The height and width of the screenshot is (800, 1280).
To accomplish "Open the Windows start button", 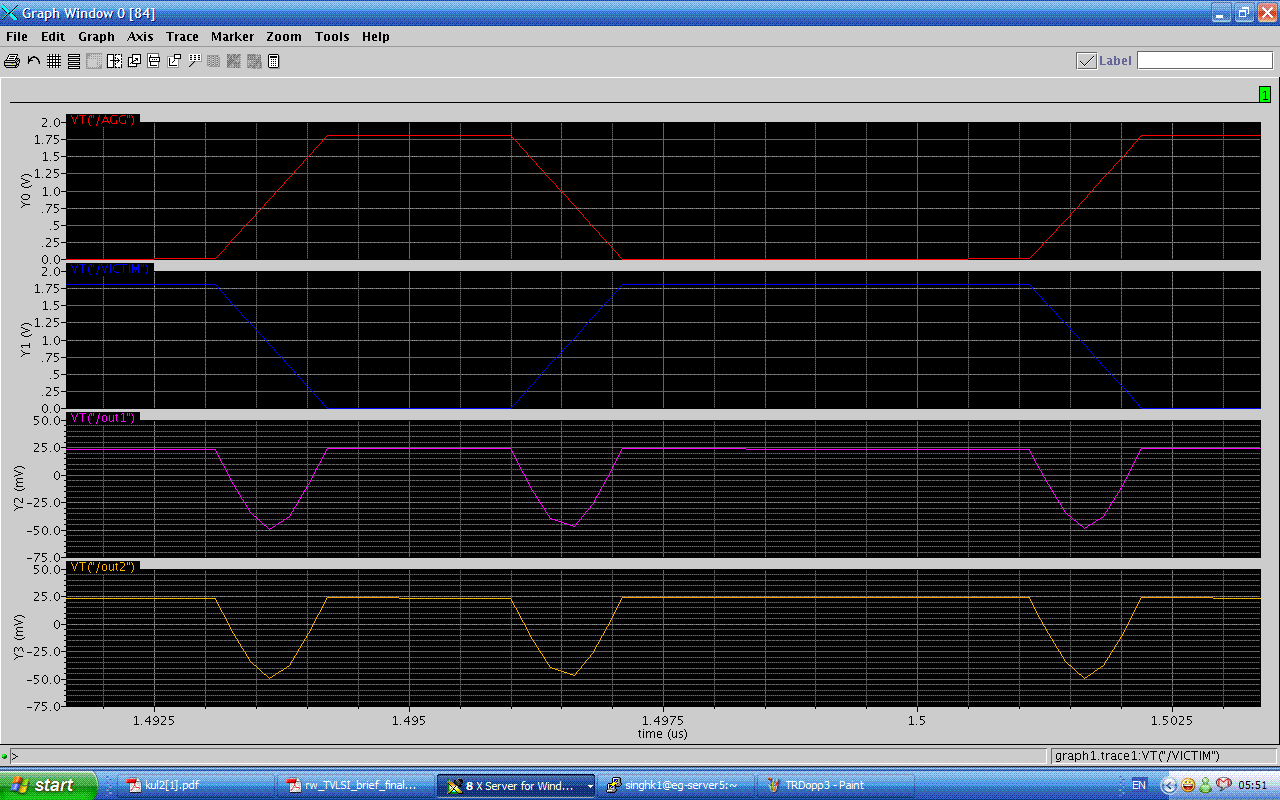I will pyautogui.click(x=49, y=785).
